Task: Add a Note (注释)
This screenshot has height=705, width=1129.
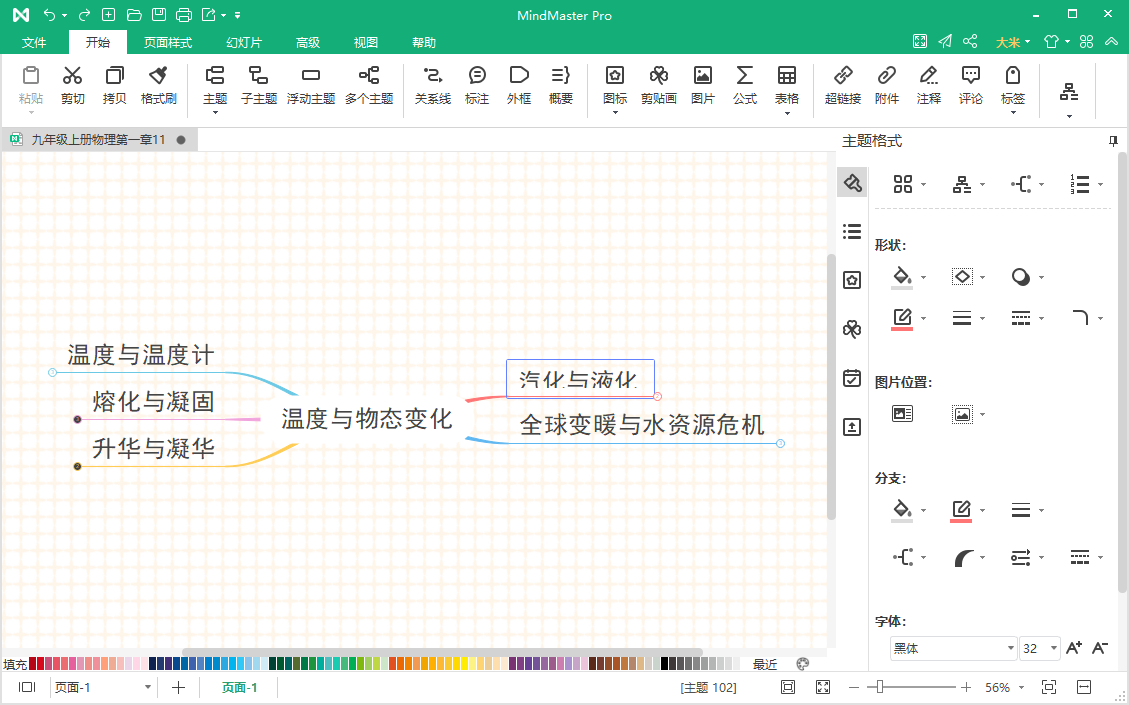Action: (929, 85)
